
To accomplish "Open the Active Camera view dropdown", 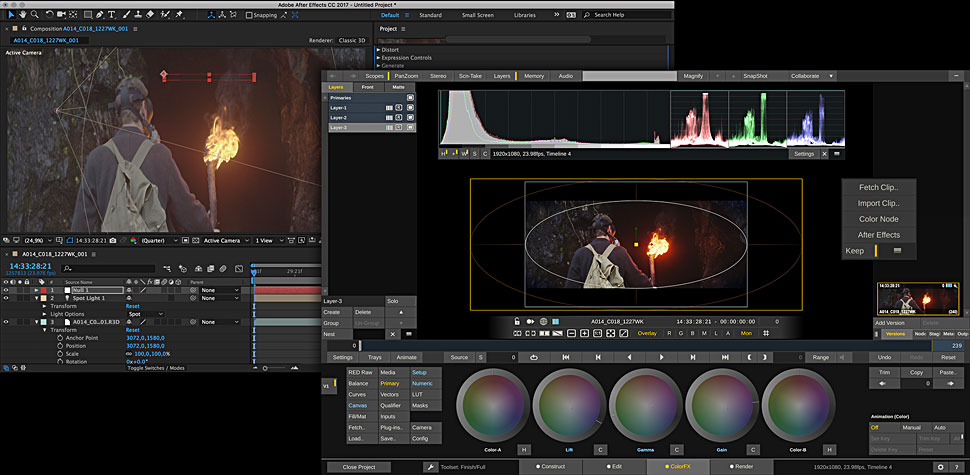I will pyautogui.click(x=225, y=240).
